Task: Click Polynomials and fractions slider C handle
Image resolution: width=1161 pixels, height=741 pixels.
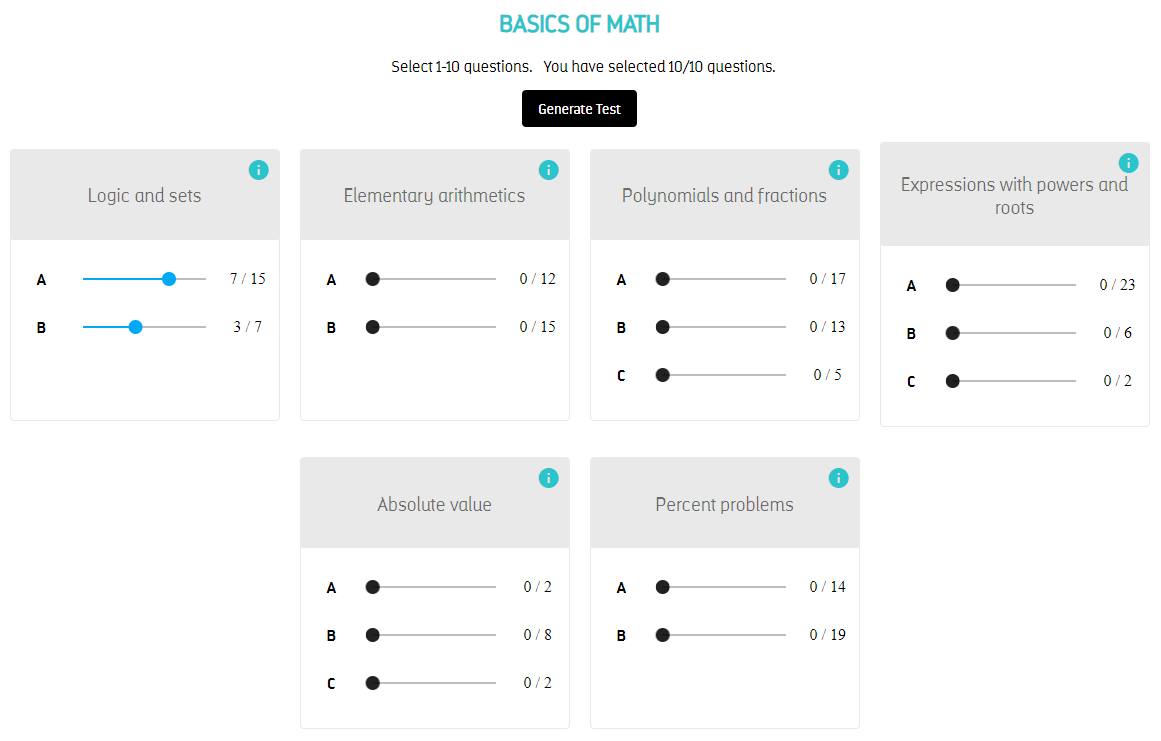Action: coord(663,375)
